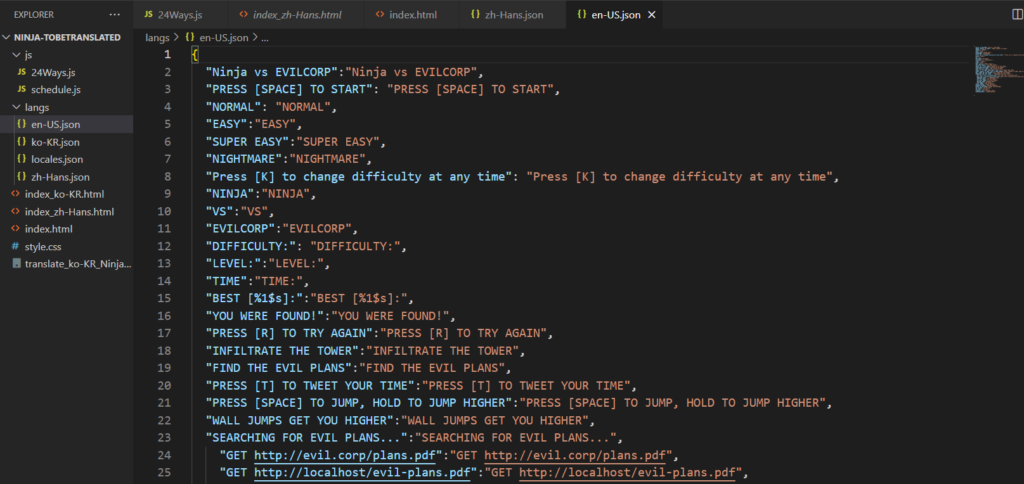This screenshot has width=1024, height=484.
Task: Collapse the langs folder
Action: (15, 107)
